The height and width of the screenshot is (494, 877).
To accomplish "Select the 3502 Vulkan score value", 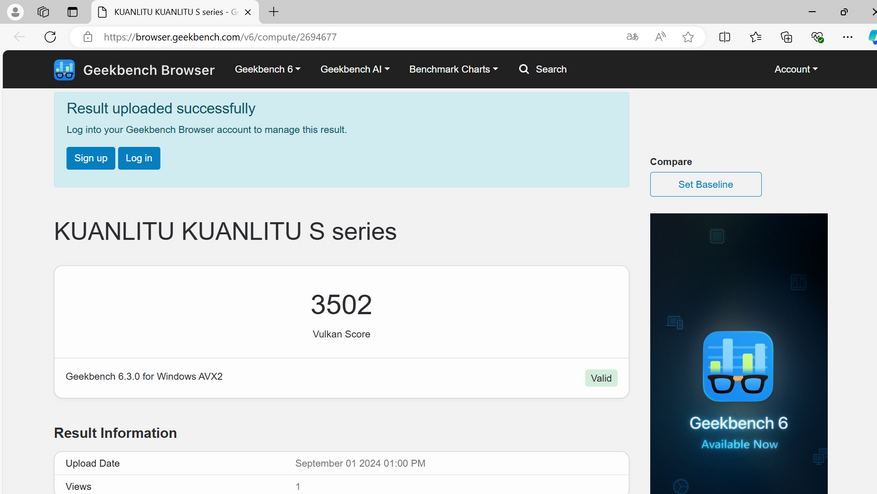I will click(341, 305).
